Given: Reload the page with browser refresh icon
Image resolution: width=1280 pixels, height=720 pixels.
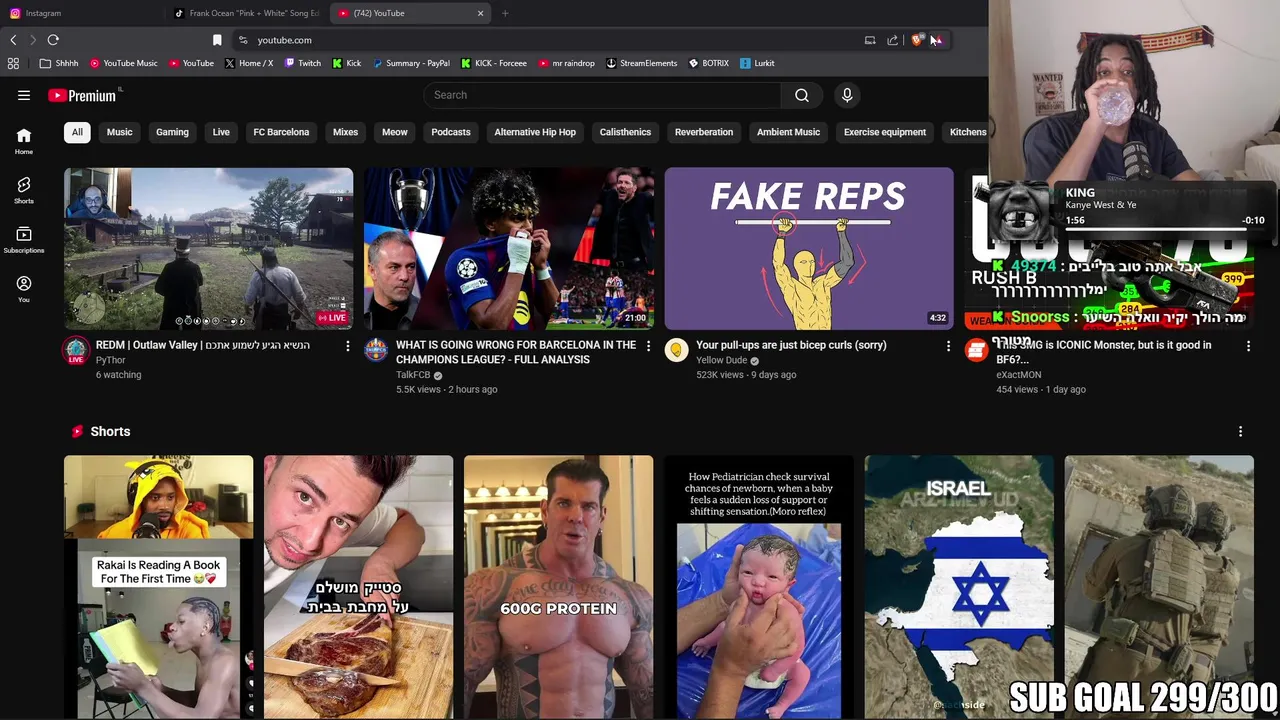Looking at the screenshot, I should [x=53, y=40].
